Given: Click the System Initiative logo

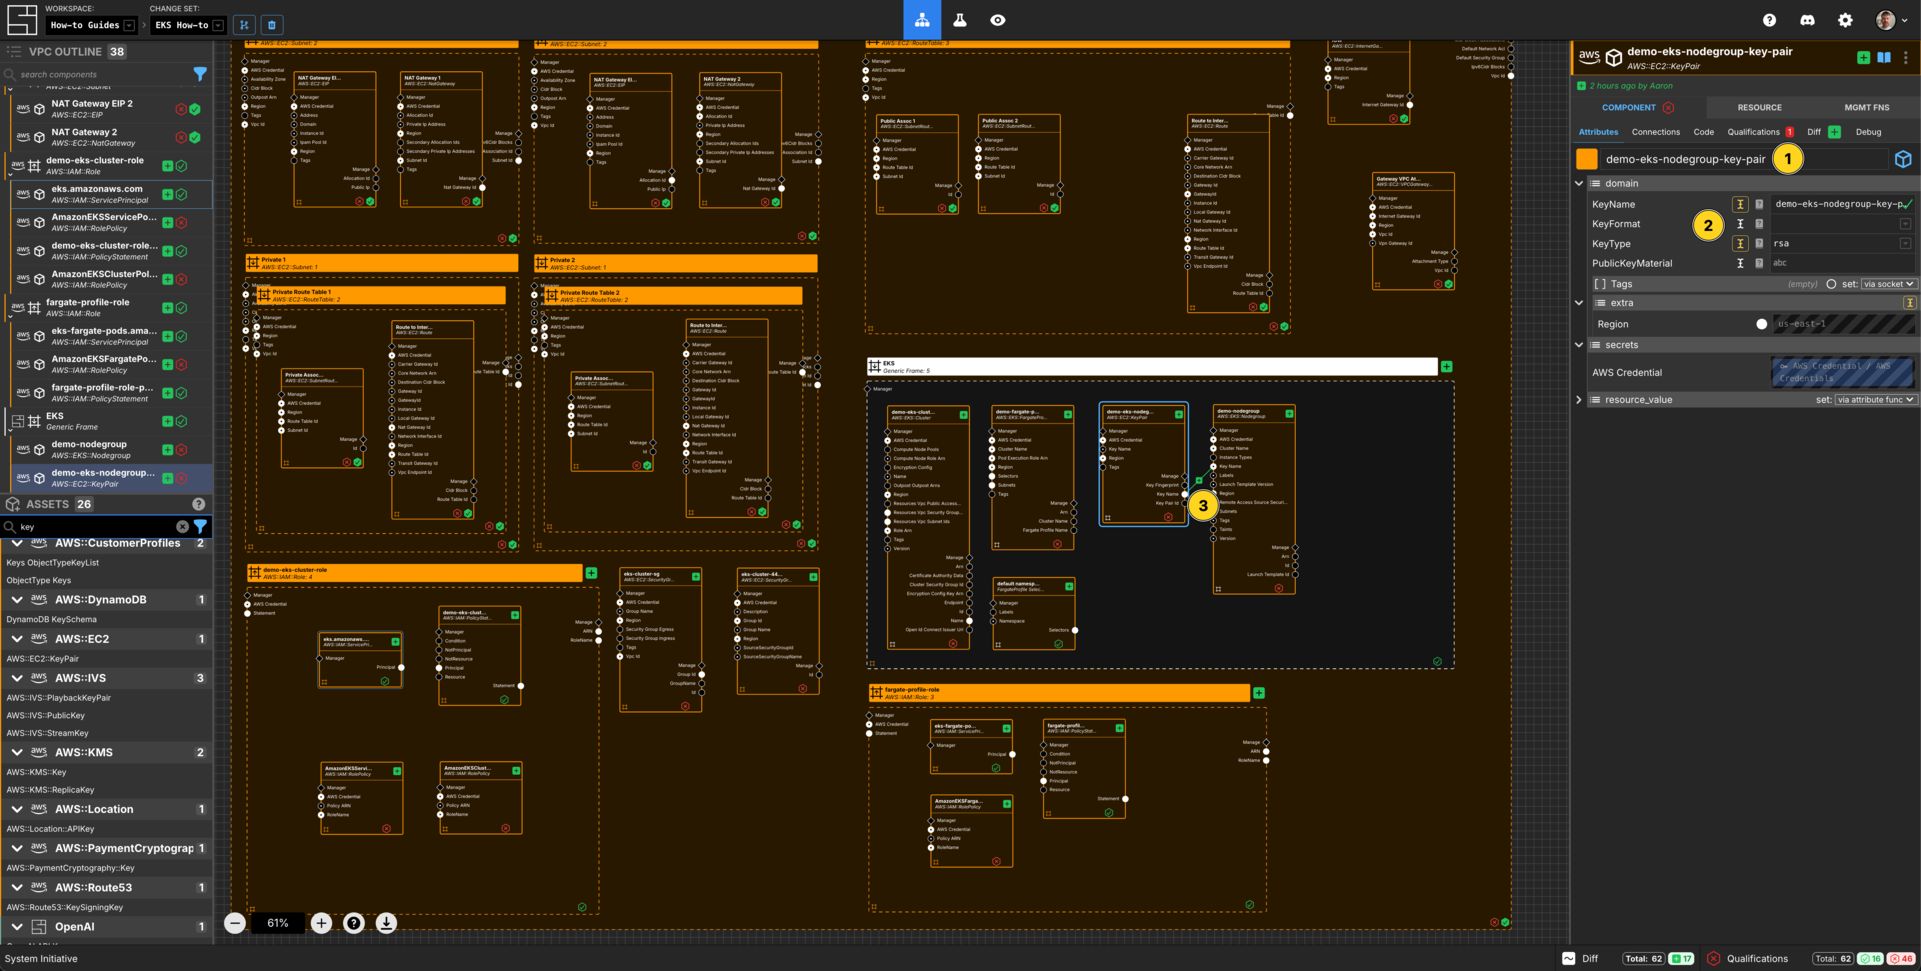Looking at the screenshot, I should [x=21, y=20].
